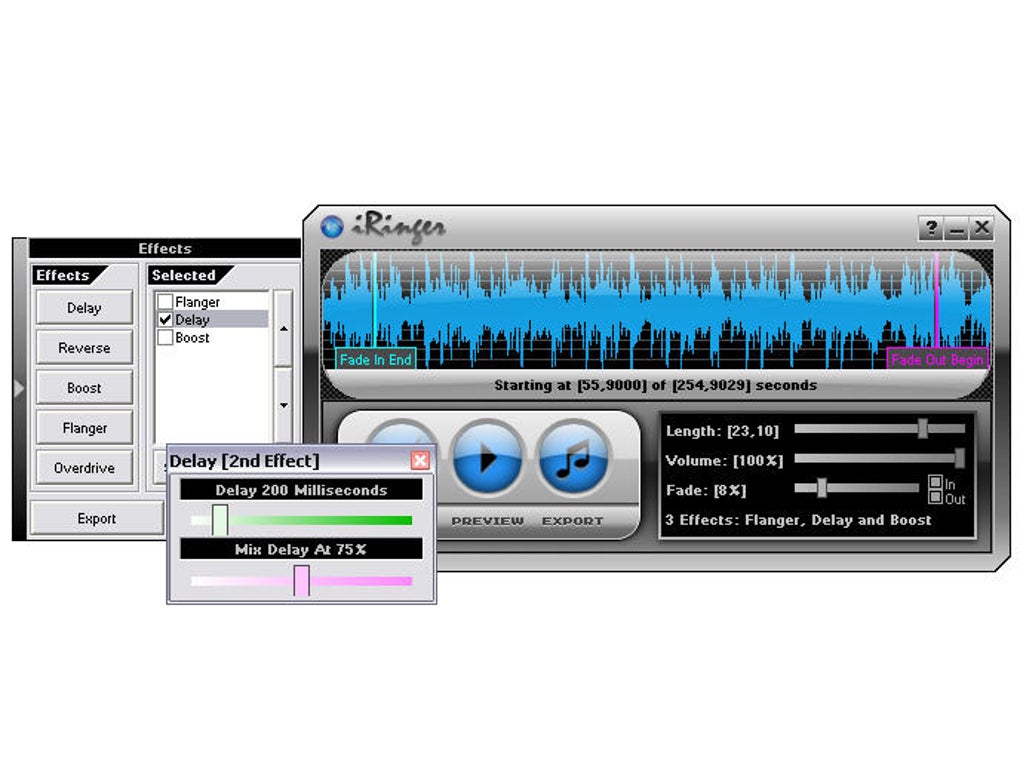The image size is (1020, 771).
Task: Open help with the question mark button
Action: pos(931,228)
